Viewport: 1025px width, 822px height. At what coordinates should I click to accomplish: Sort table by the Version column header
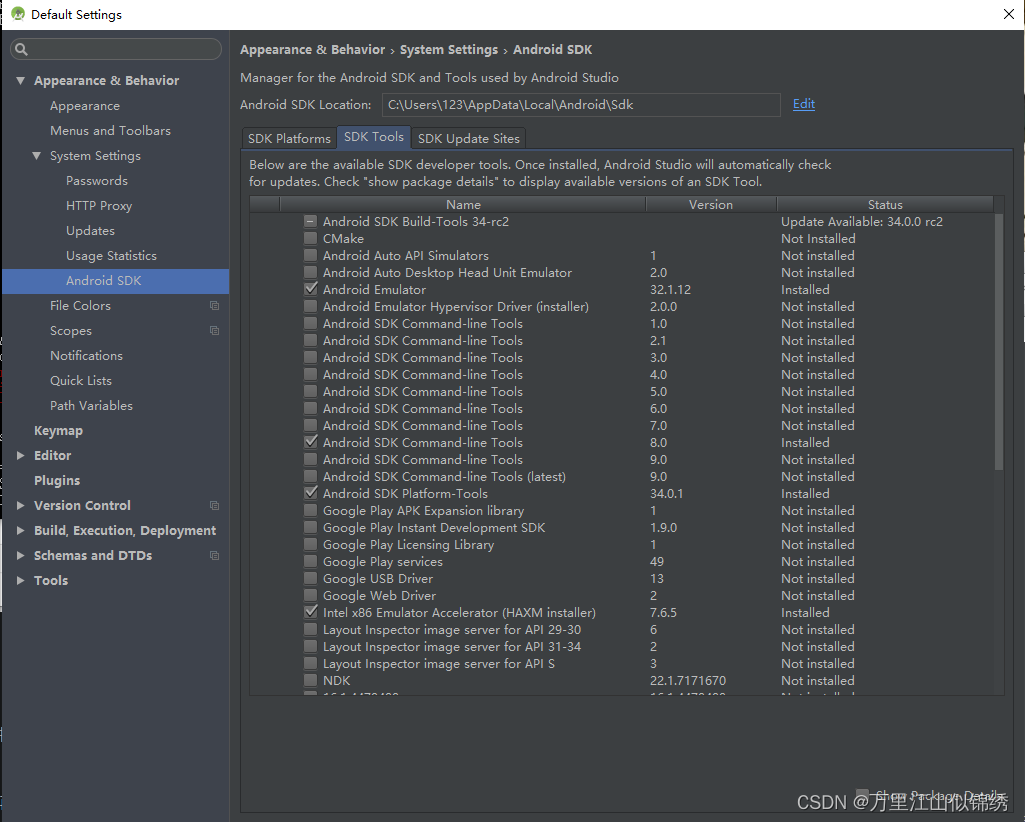[x=711, y=205]
